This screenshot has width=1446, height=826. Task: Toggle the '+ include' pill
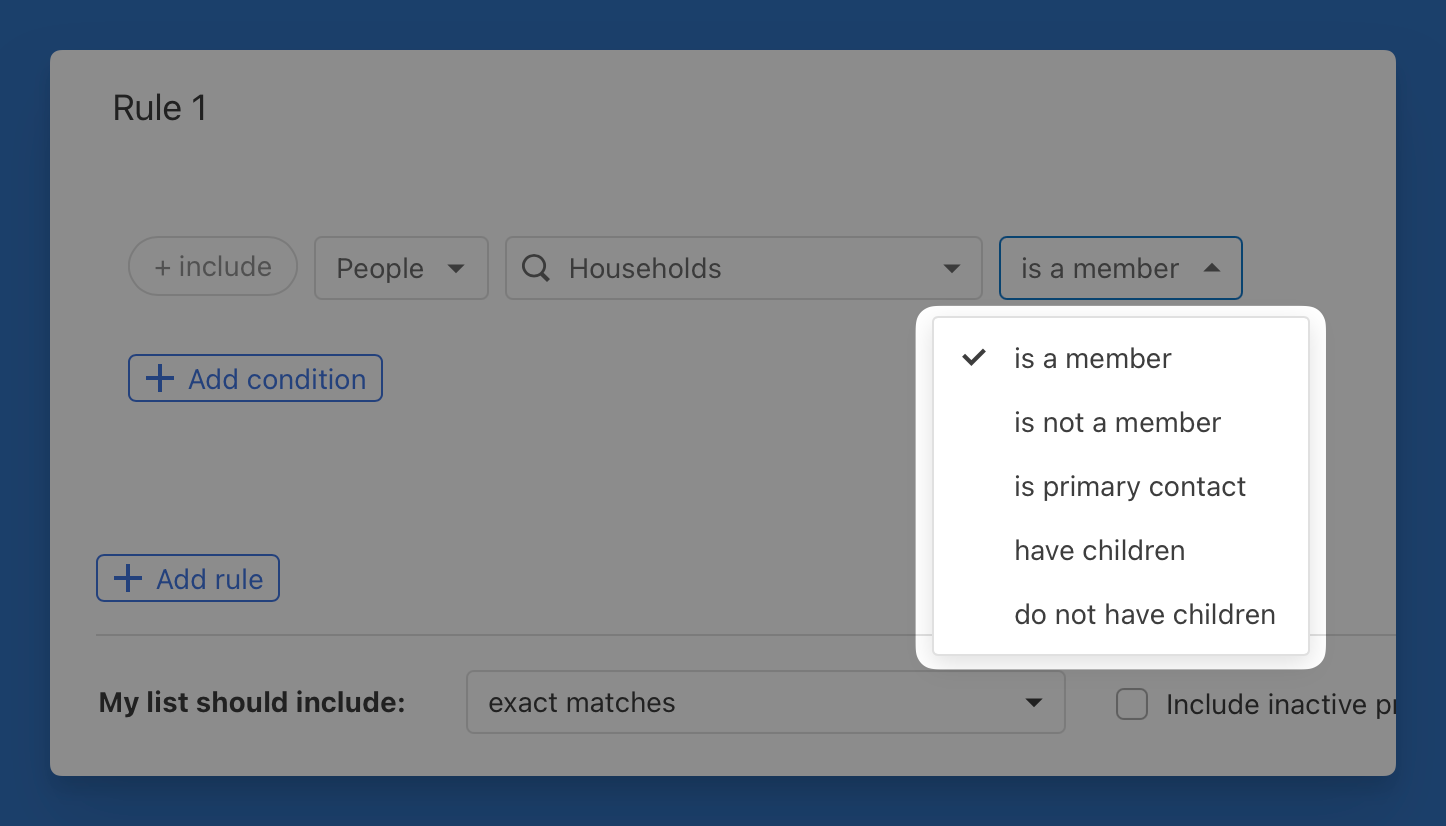(x=213, y=267)
